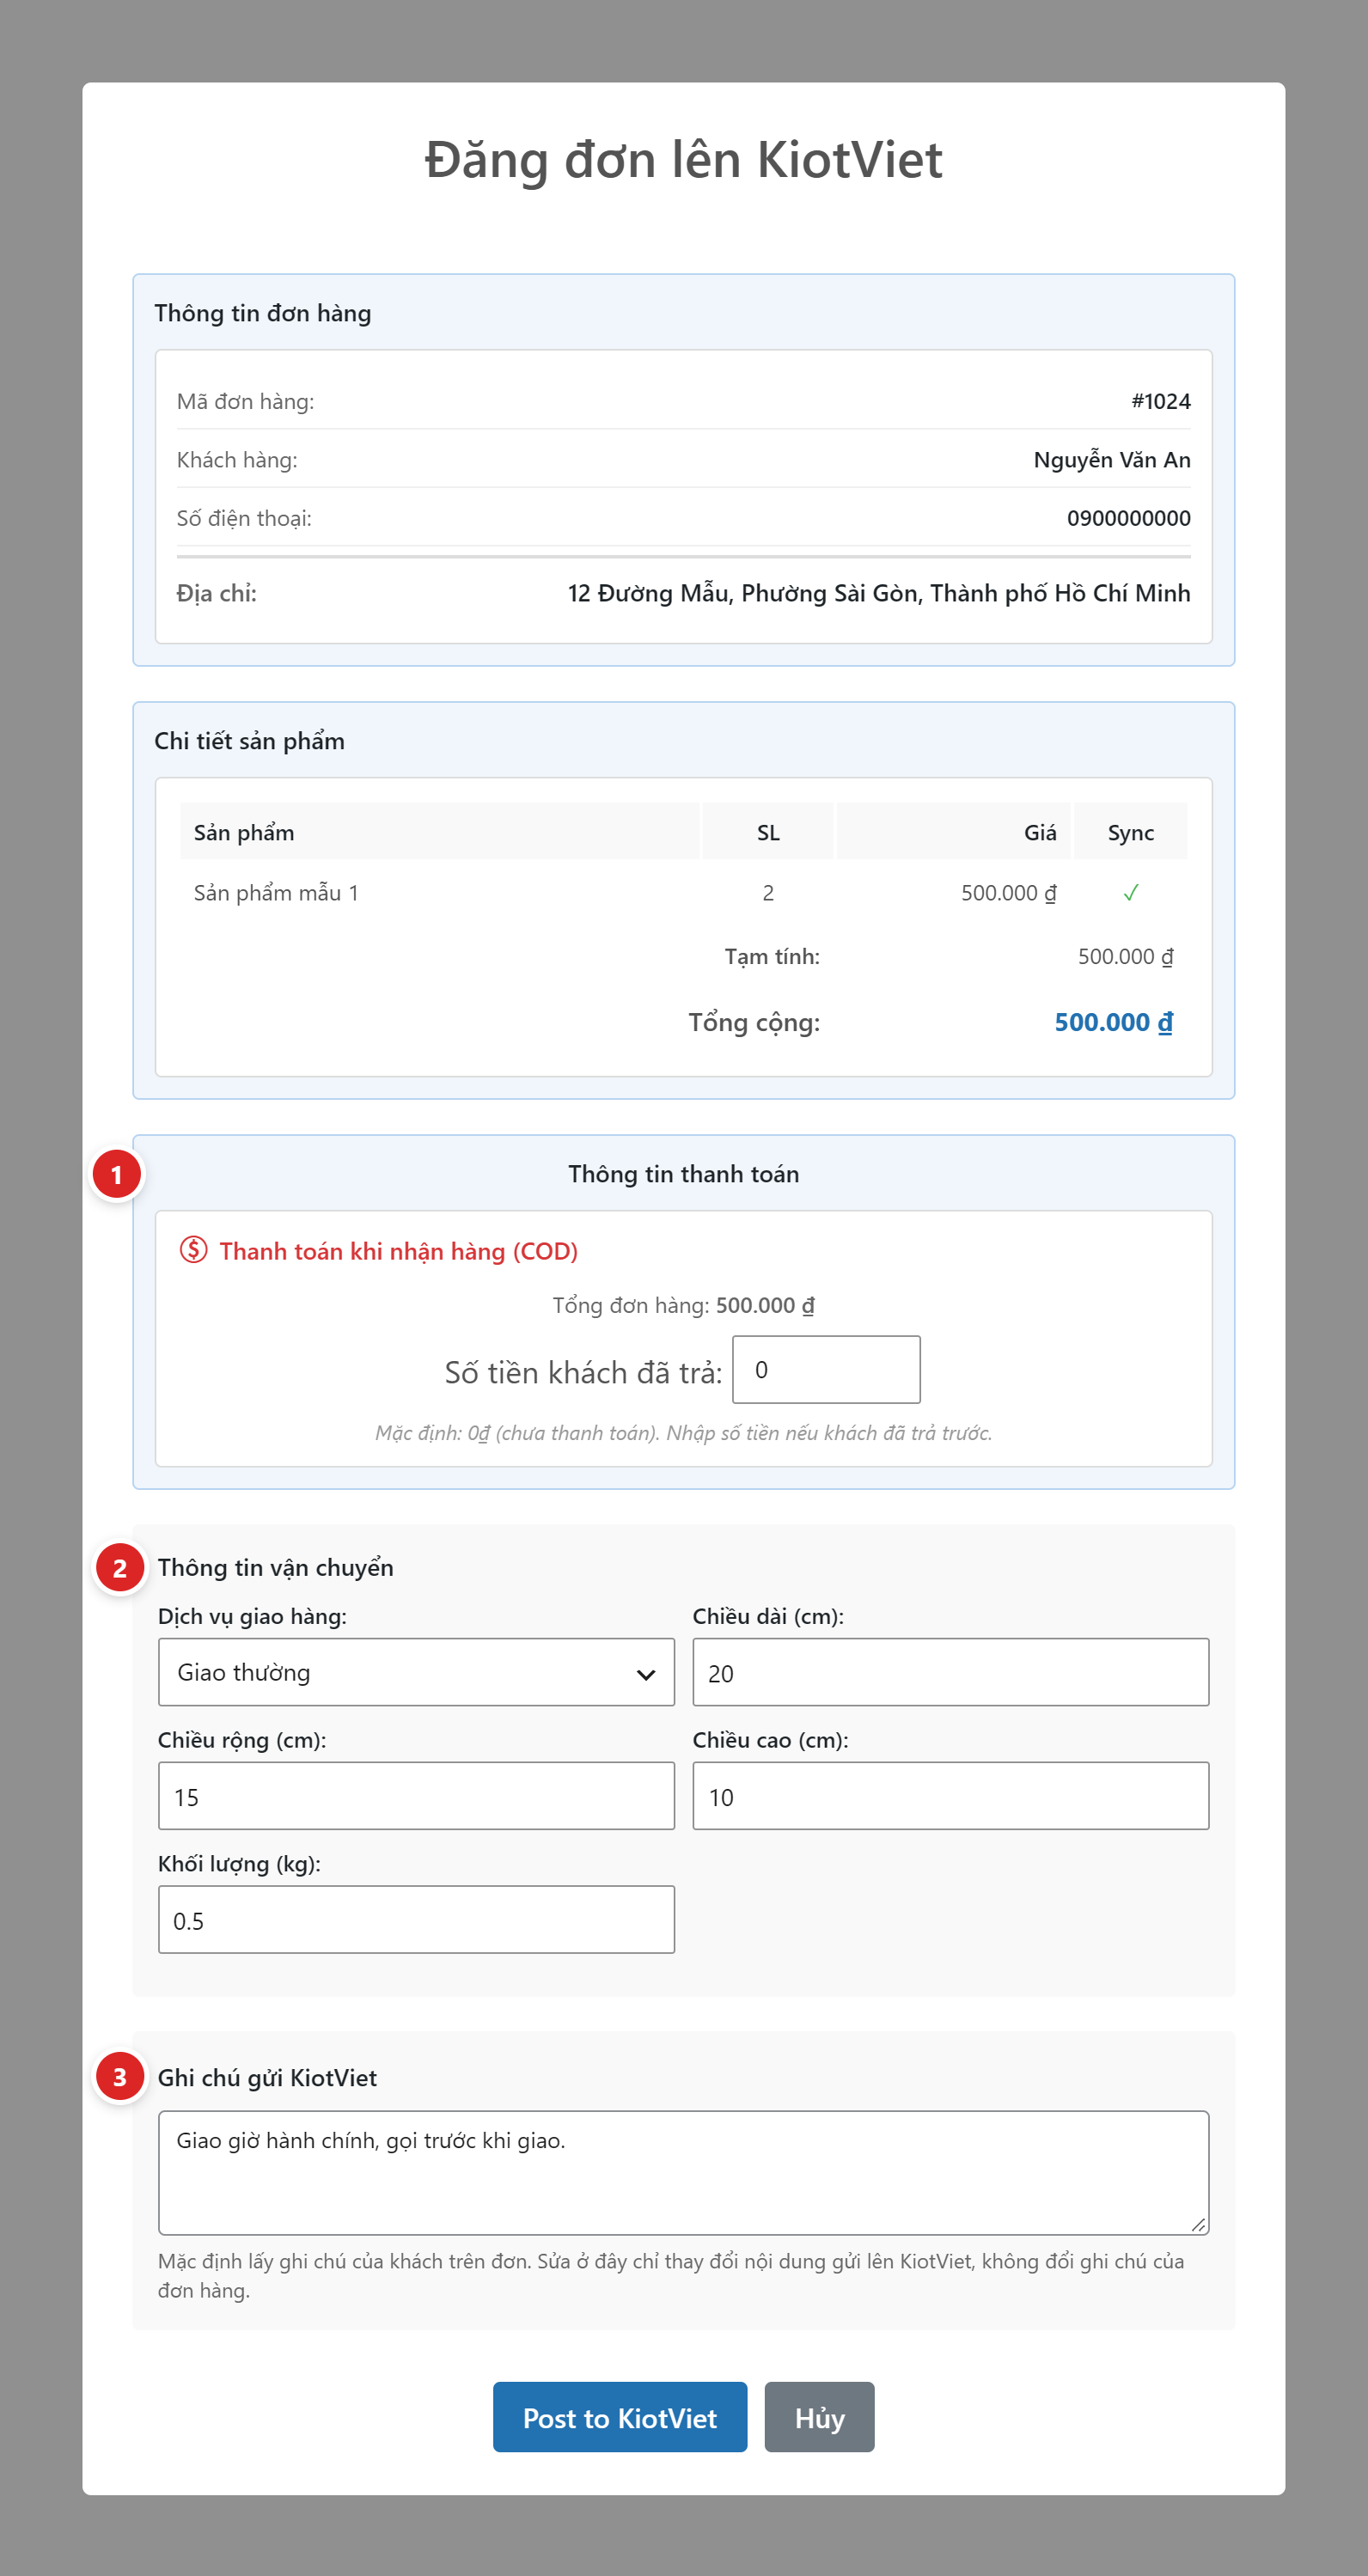Screen dimensions: 1368x2576
Task: Click the Khối lượng (kg) input
Action: 416,1920
